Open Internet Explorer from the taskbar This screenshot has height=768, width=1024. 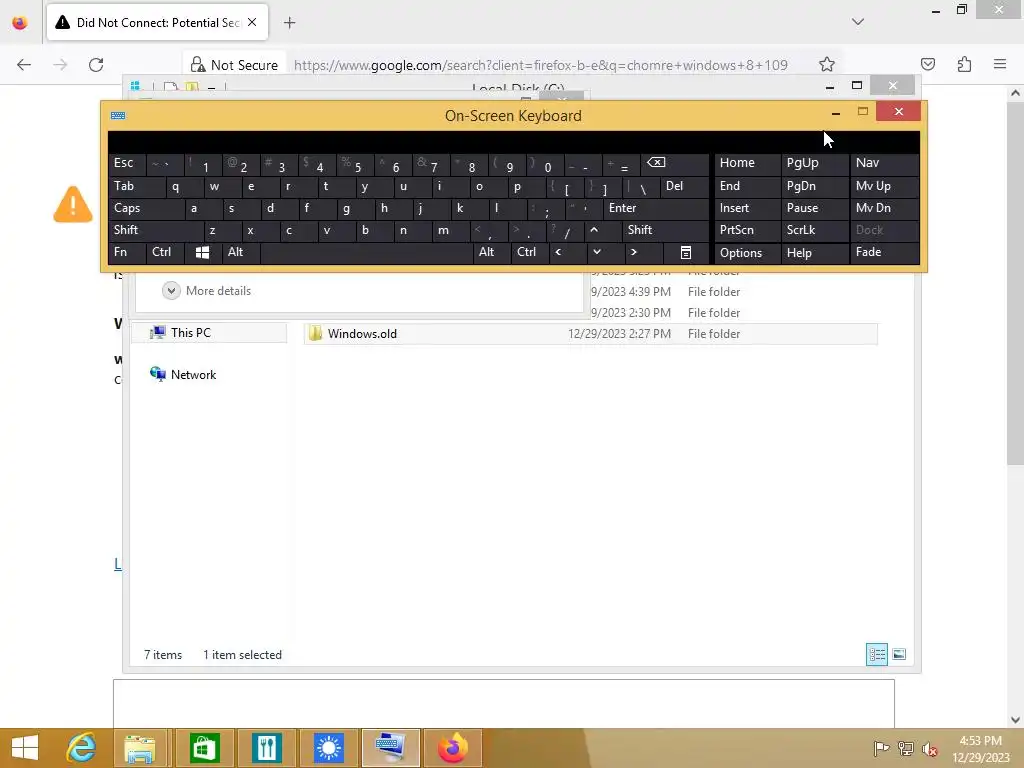pyautogui.click(x=82, y=748)
